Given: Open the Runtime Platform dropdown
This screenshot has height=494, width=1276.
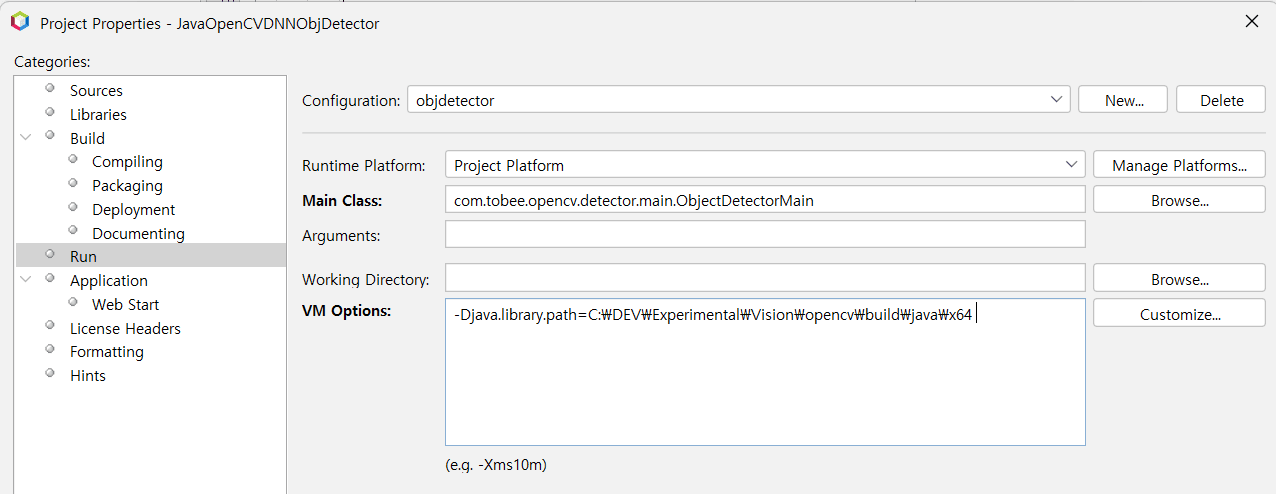Looking at the screenshot, I should pyautogui.click(x=765, y=165).
